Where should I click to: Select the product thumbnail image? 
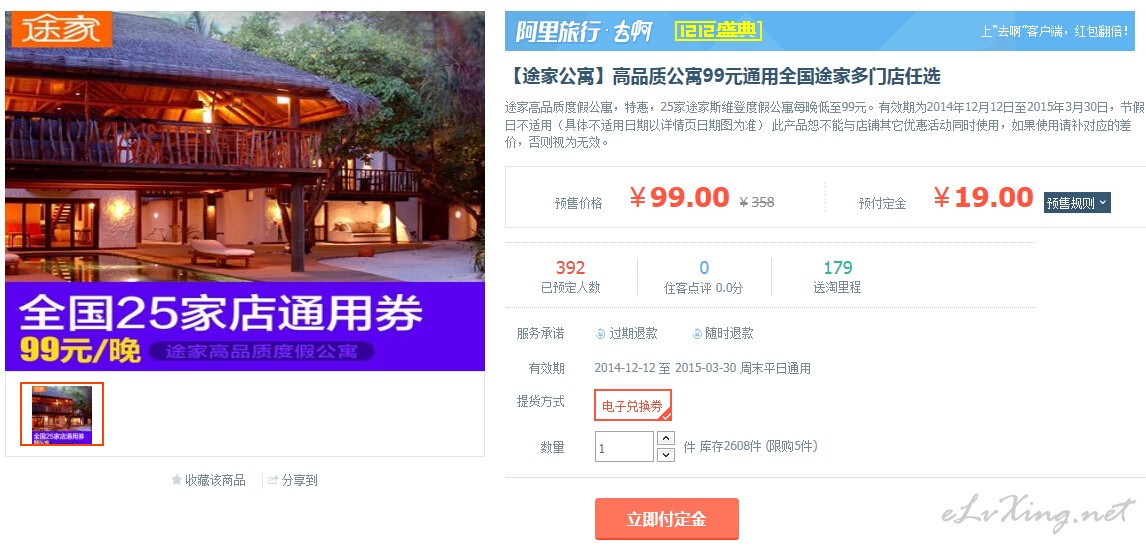(62, 414)
